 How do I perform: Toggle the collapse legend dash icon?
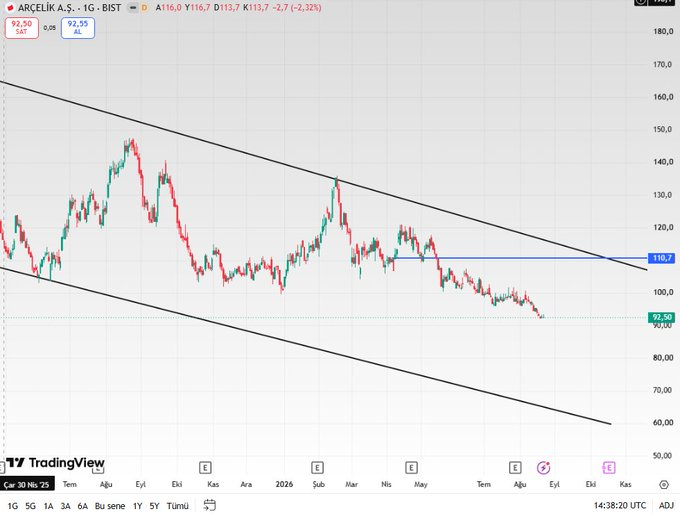pyautogui.click(x=134, y=7)
